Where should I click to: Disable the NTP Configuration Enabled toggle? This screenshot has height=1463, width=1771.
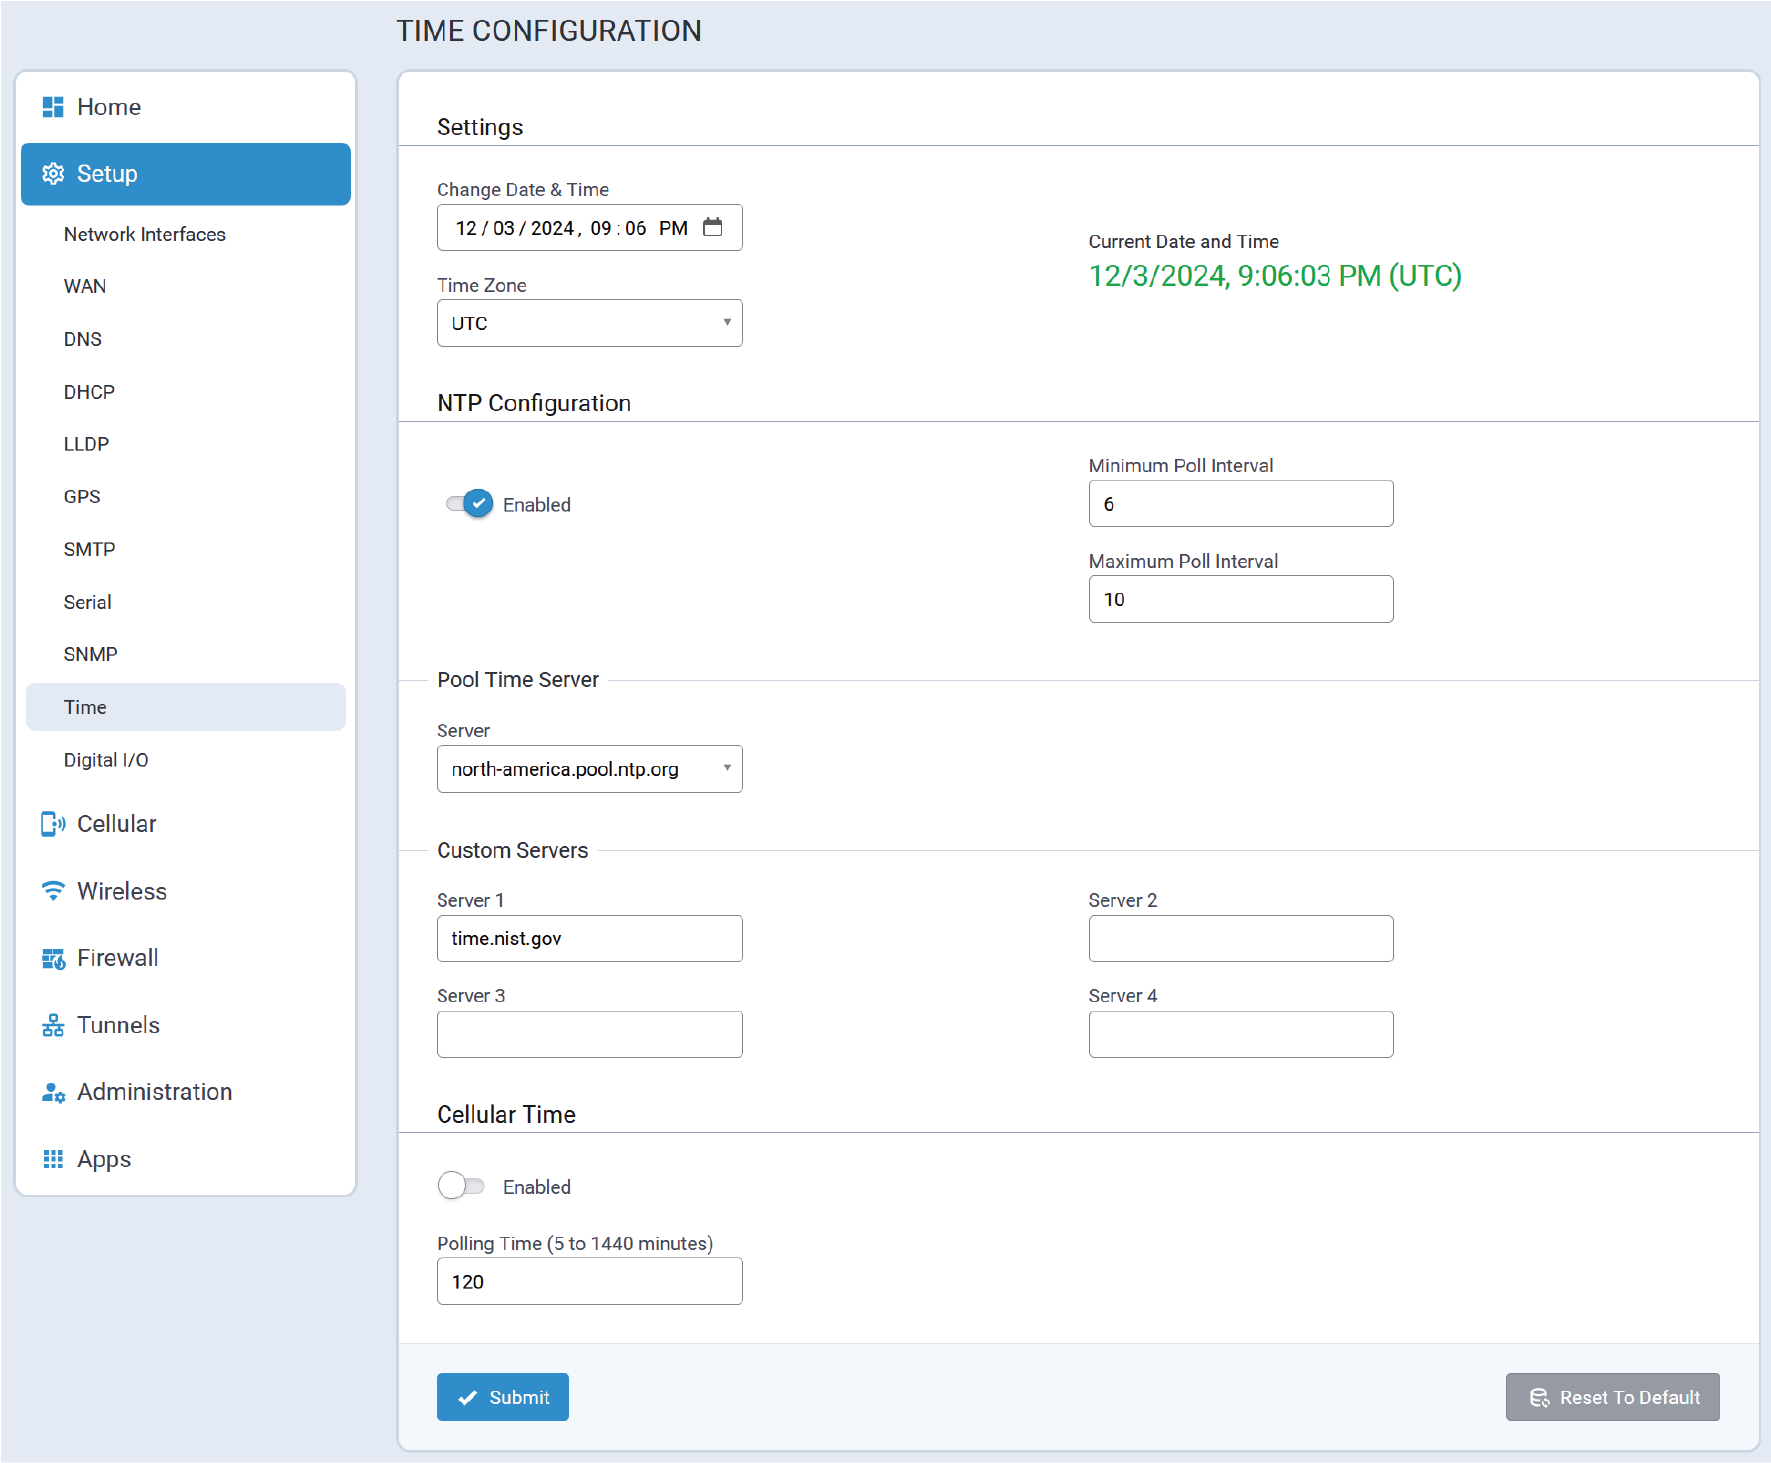[x=470, y=503]
